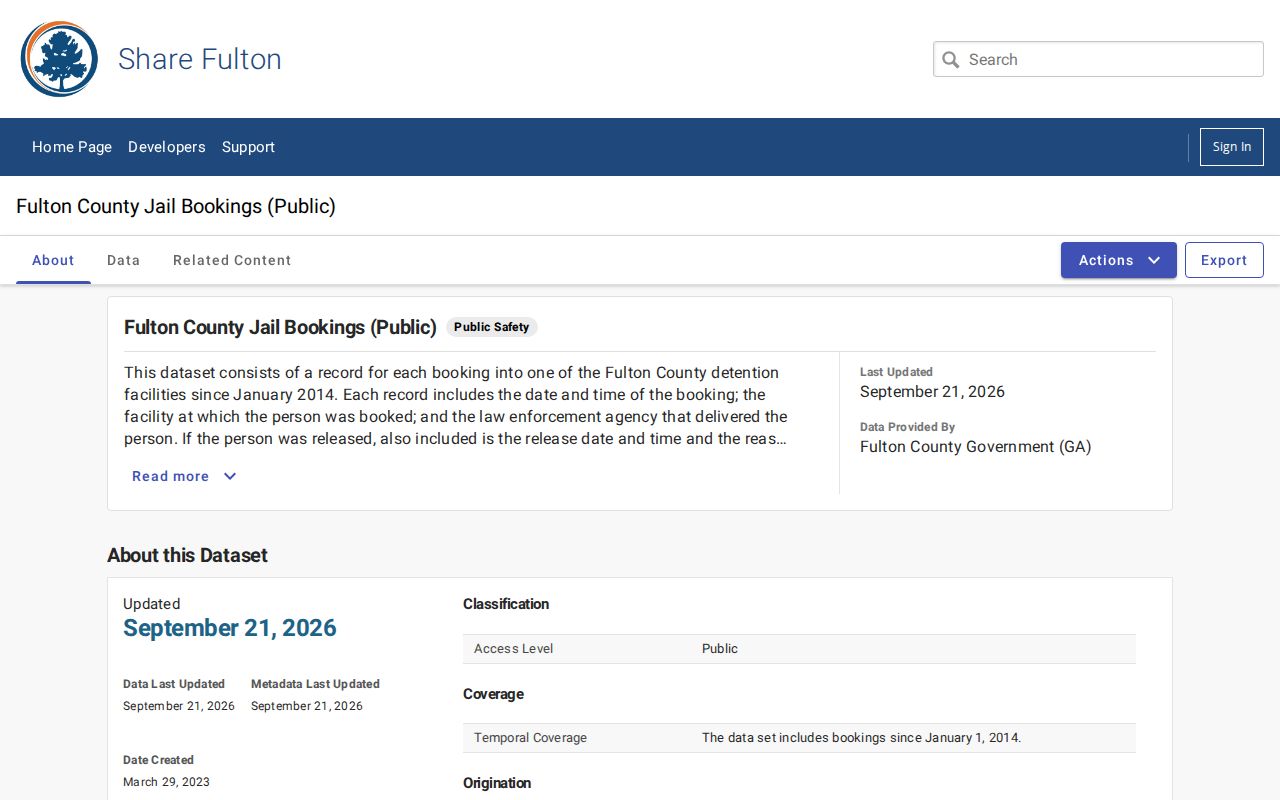This screenshot has height=800, width=1280.
Task: Click the March 29, 2023 creation date
Action: pyautogui.click(x=166, y=782)
